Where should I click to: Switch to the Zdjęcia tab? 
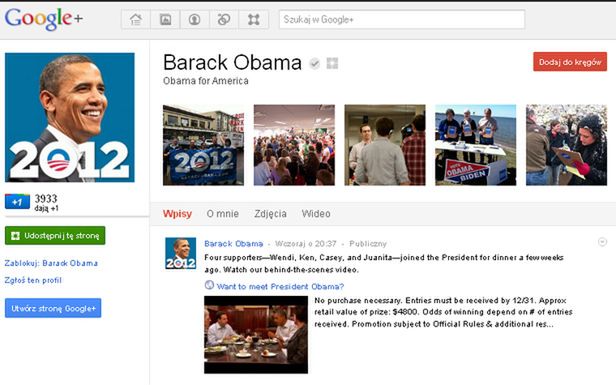pos(270,214)
